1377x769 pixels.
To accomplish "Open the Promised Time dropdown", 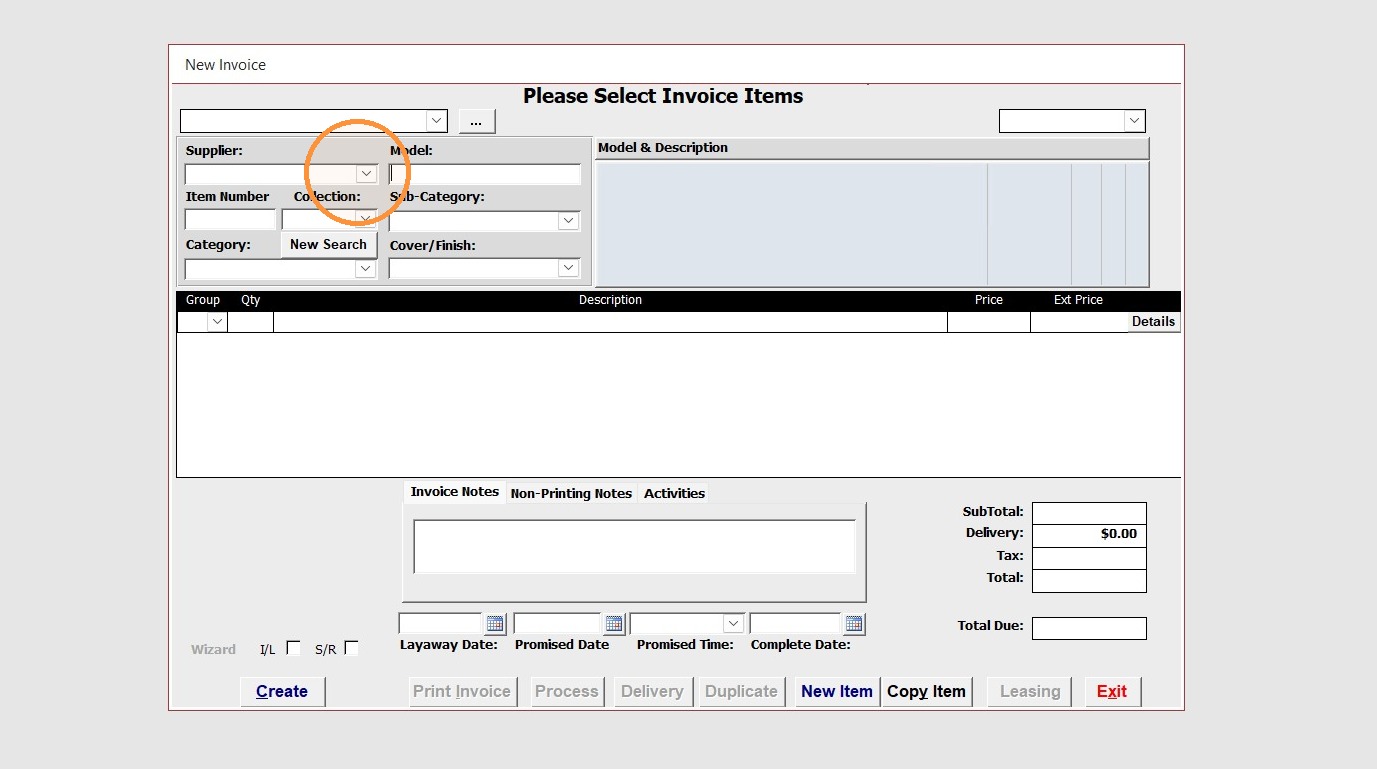I will [733, 624].
